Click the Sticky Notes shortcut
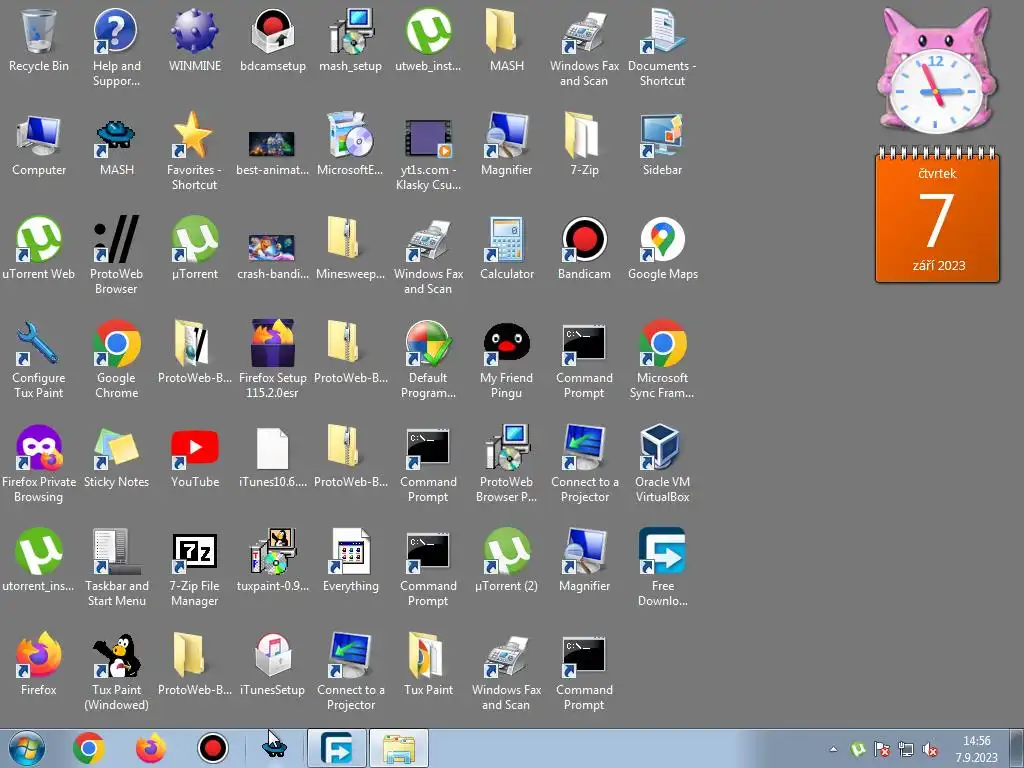Image resolution: width=1024 pixels, height=768 pixels. (116, 447)
